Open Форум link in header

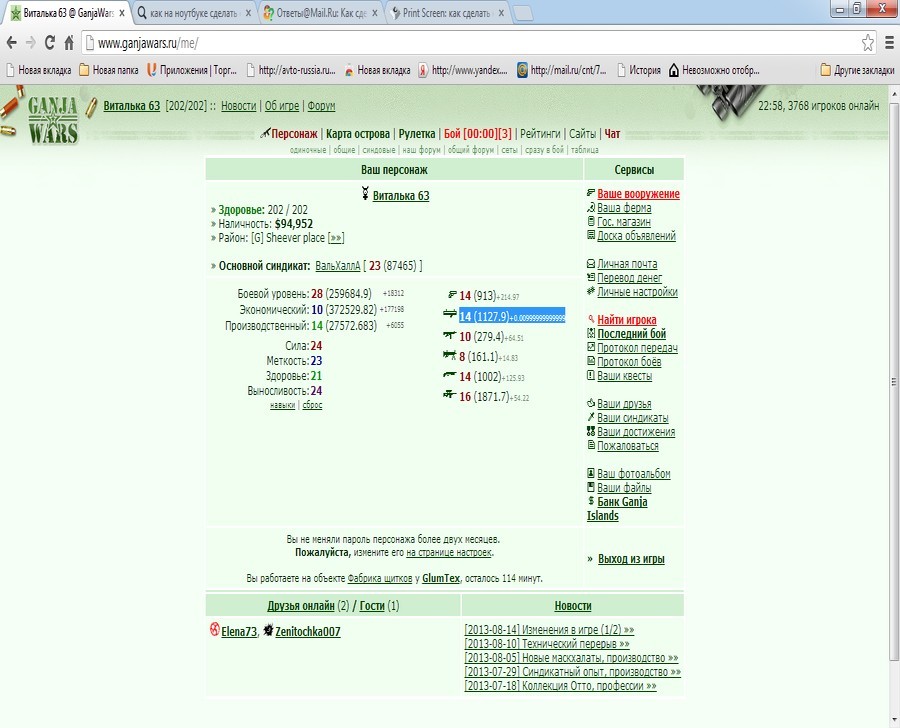(321, 106)
